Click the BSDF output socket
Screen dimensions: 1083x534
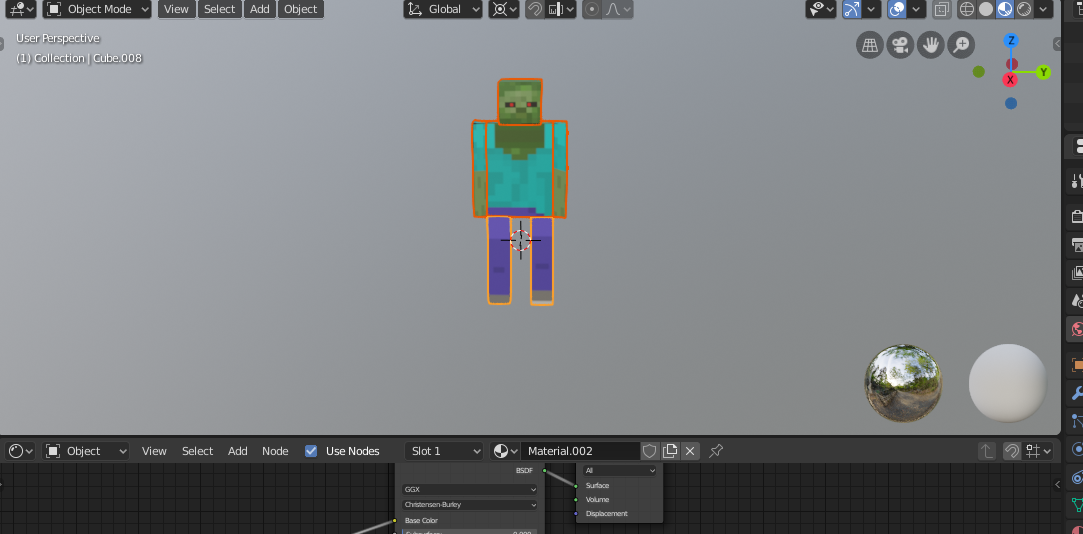[x=544, y=470]
